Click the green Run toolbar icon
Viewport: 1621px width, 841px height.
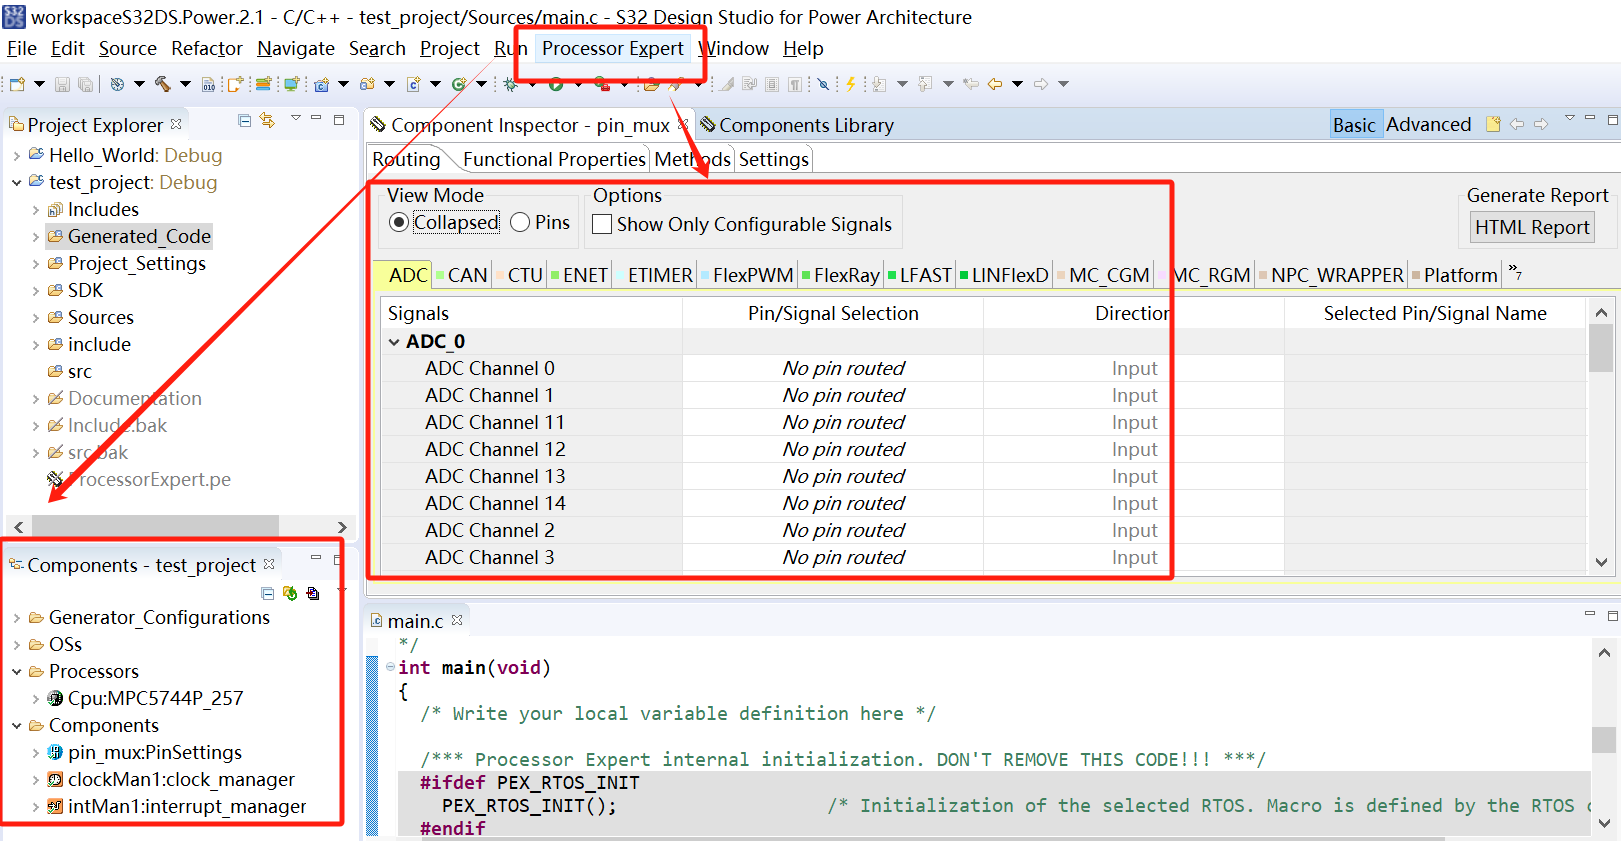(556, 84)
